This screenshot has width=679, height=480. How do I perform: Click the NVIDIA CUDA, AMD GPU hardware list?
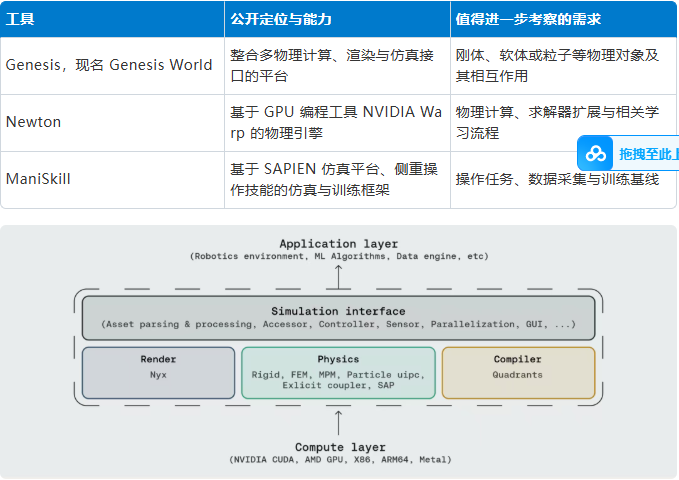(x=340, y=460)
